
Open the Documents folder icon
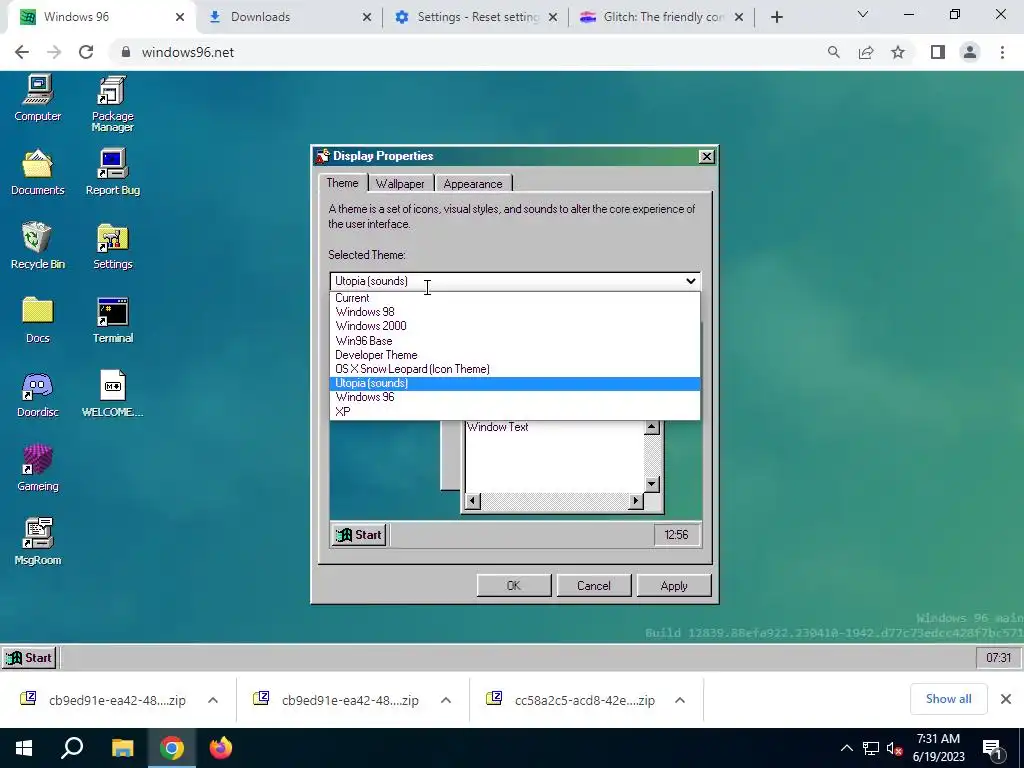pos(38,172)
